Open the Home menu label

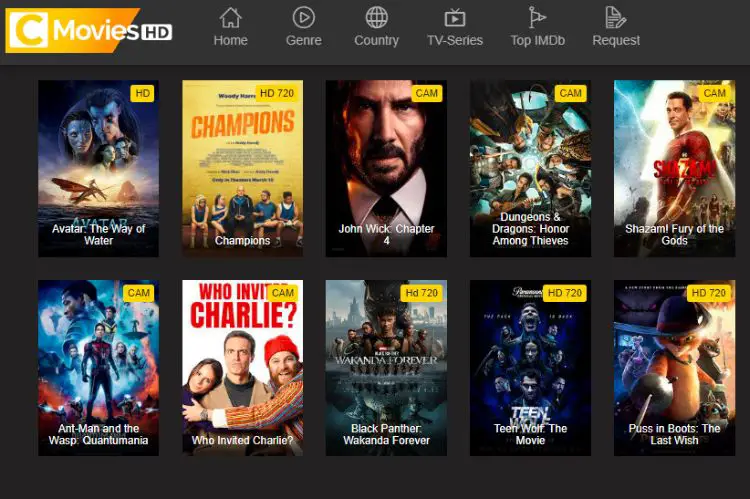click(231, 40)
